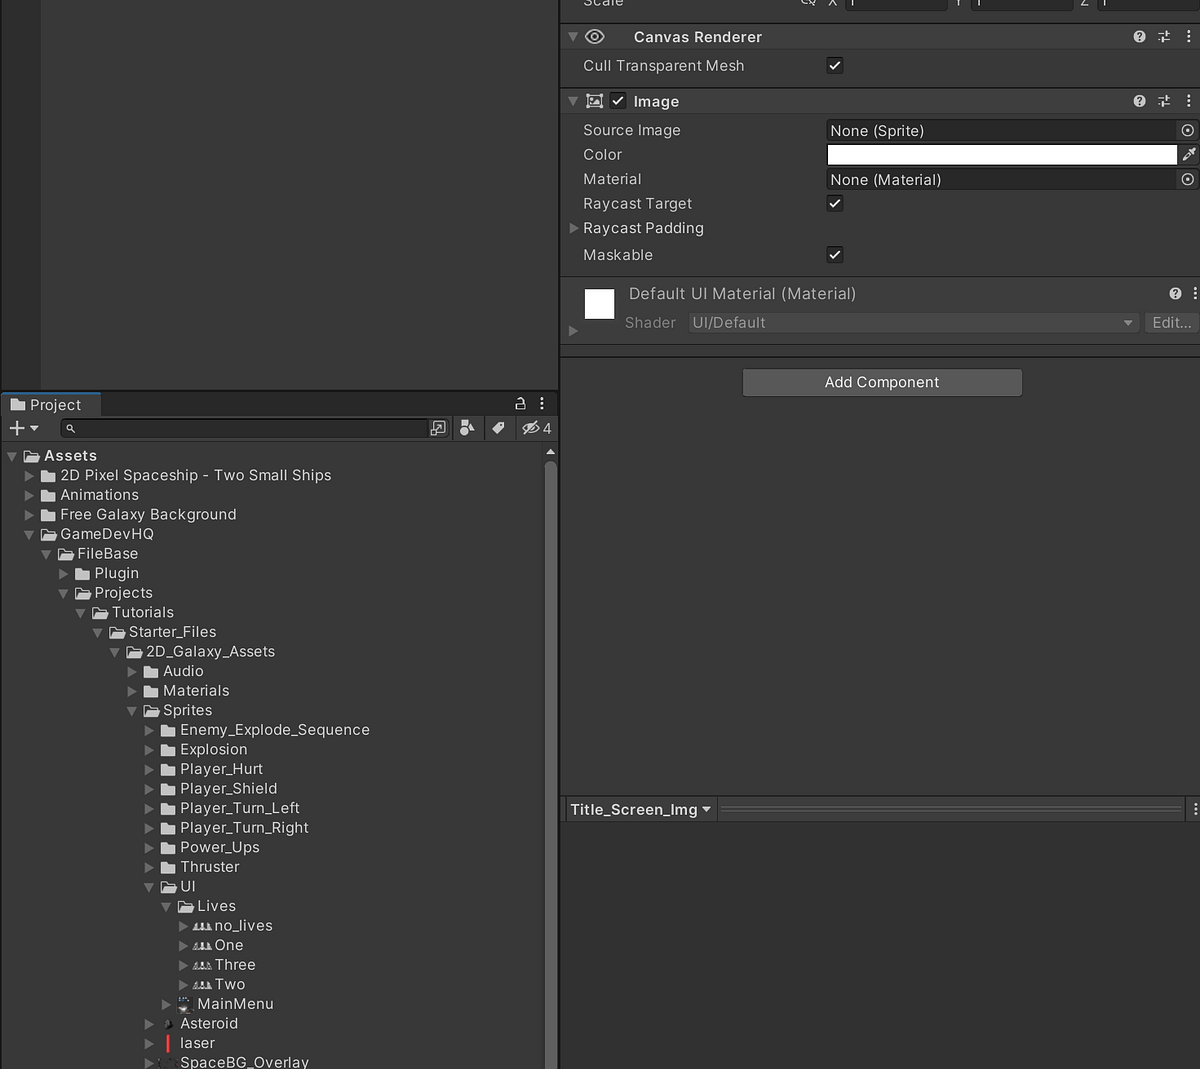Screen dimensions: 1200x1069
Task: Expand the Raycast Padding section
Action: (x=572, y=228)
